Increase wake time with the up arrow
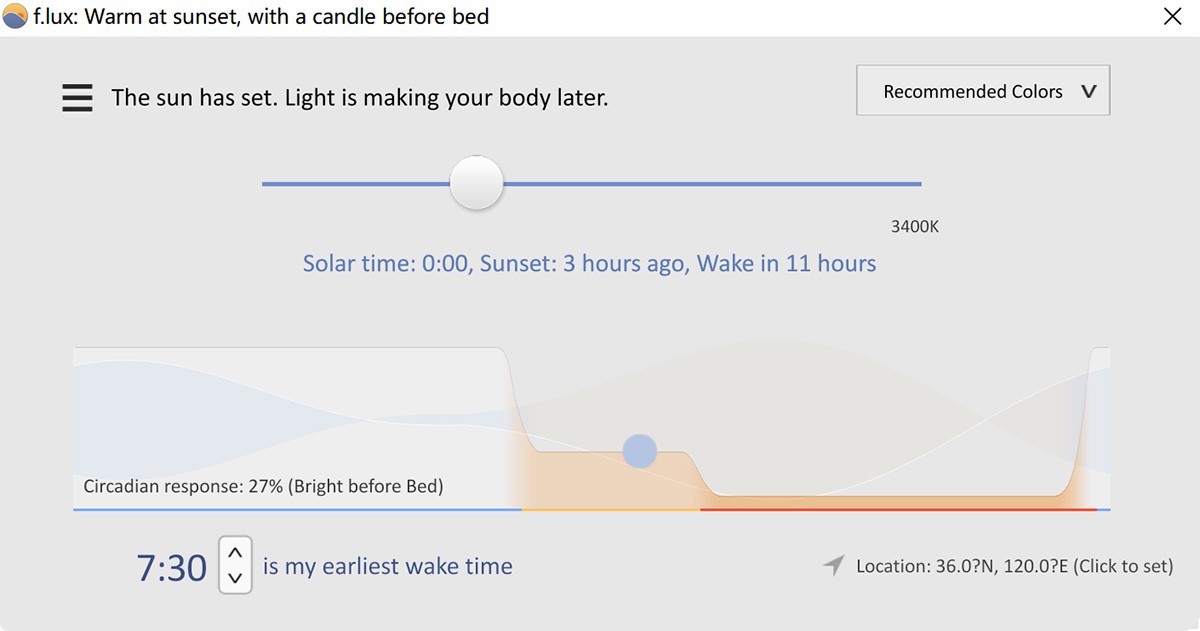This screenshot has width=1200, height=631. coord(235,553)
